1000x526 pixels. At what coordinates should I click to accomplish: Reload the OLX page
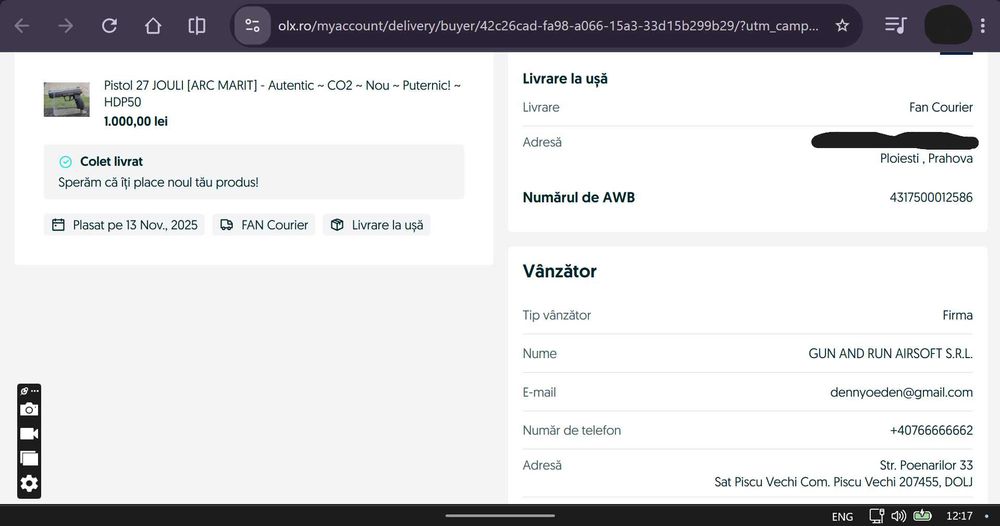109,26
